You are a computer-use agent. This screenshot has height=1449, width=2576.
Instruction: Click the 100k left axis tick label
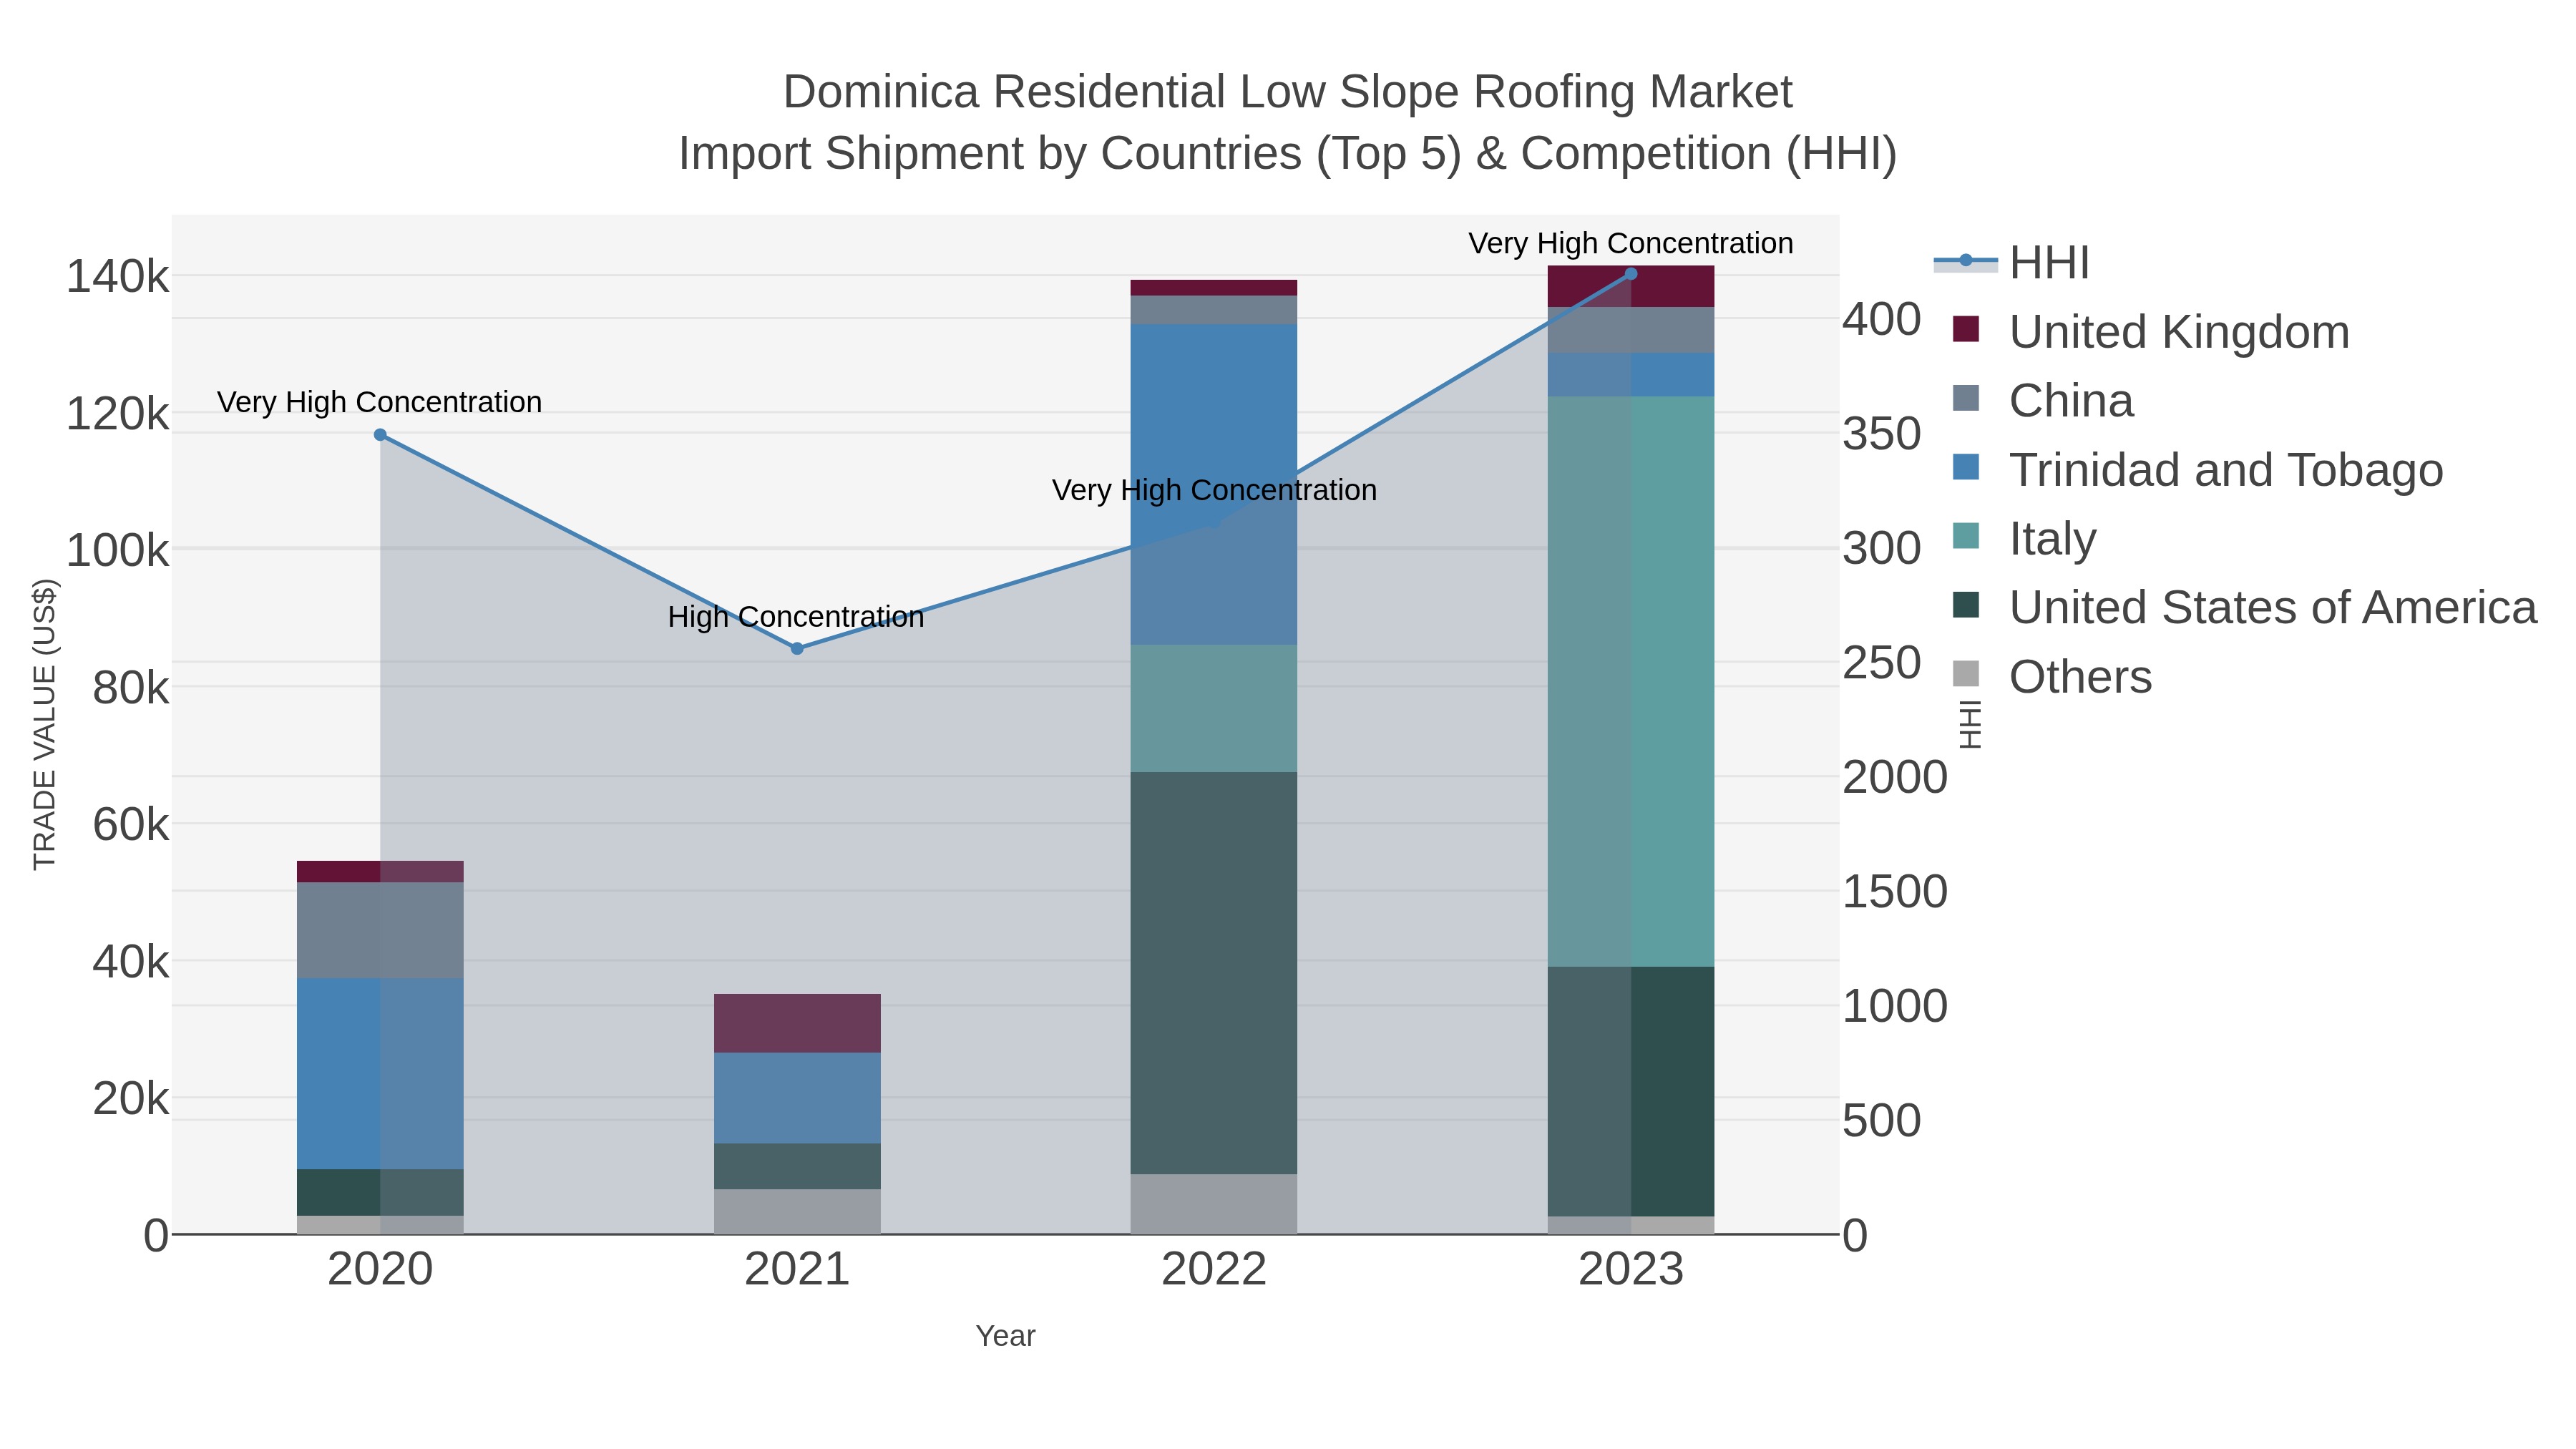117,551
